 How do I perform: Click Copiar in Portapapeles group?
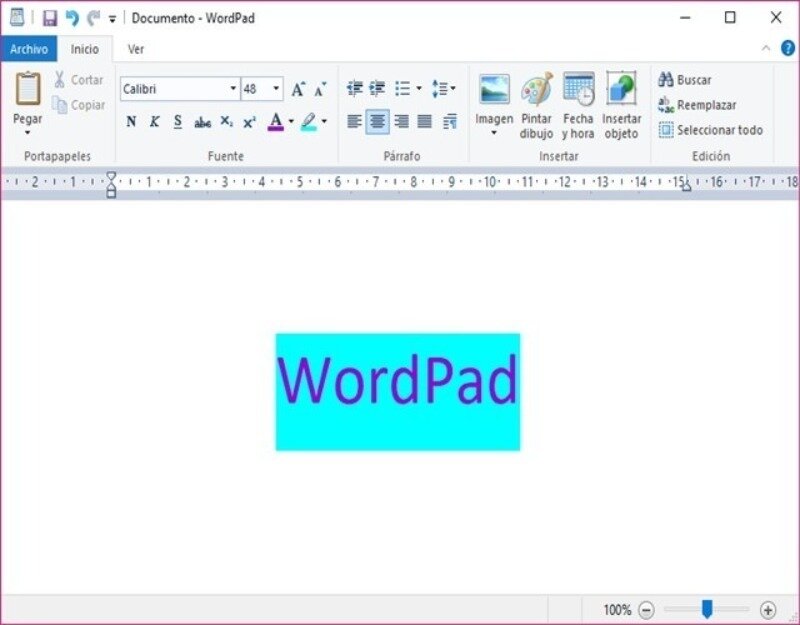(79, 105)
